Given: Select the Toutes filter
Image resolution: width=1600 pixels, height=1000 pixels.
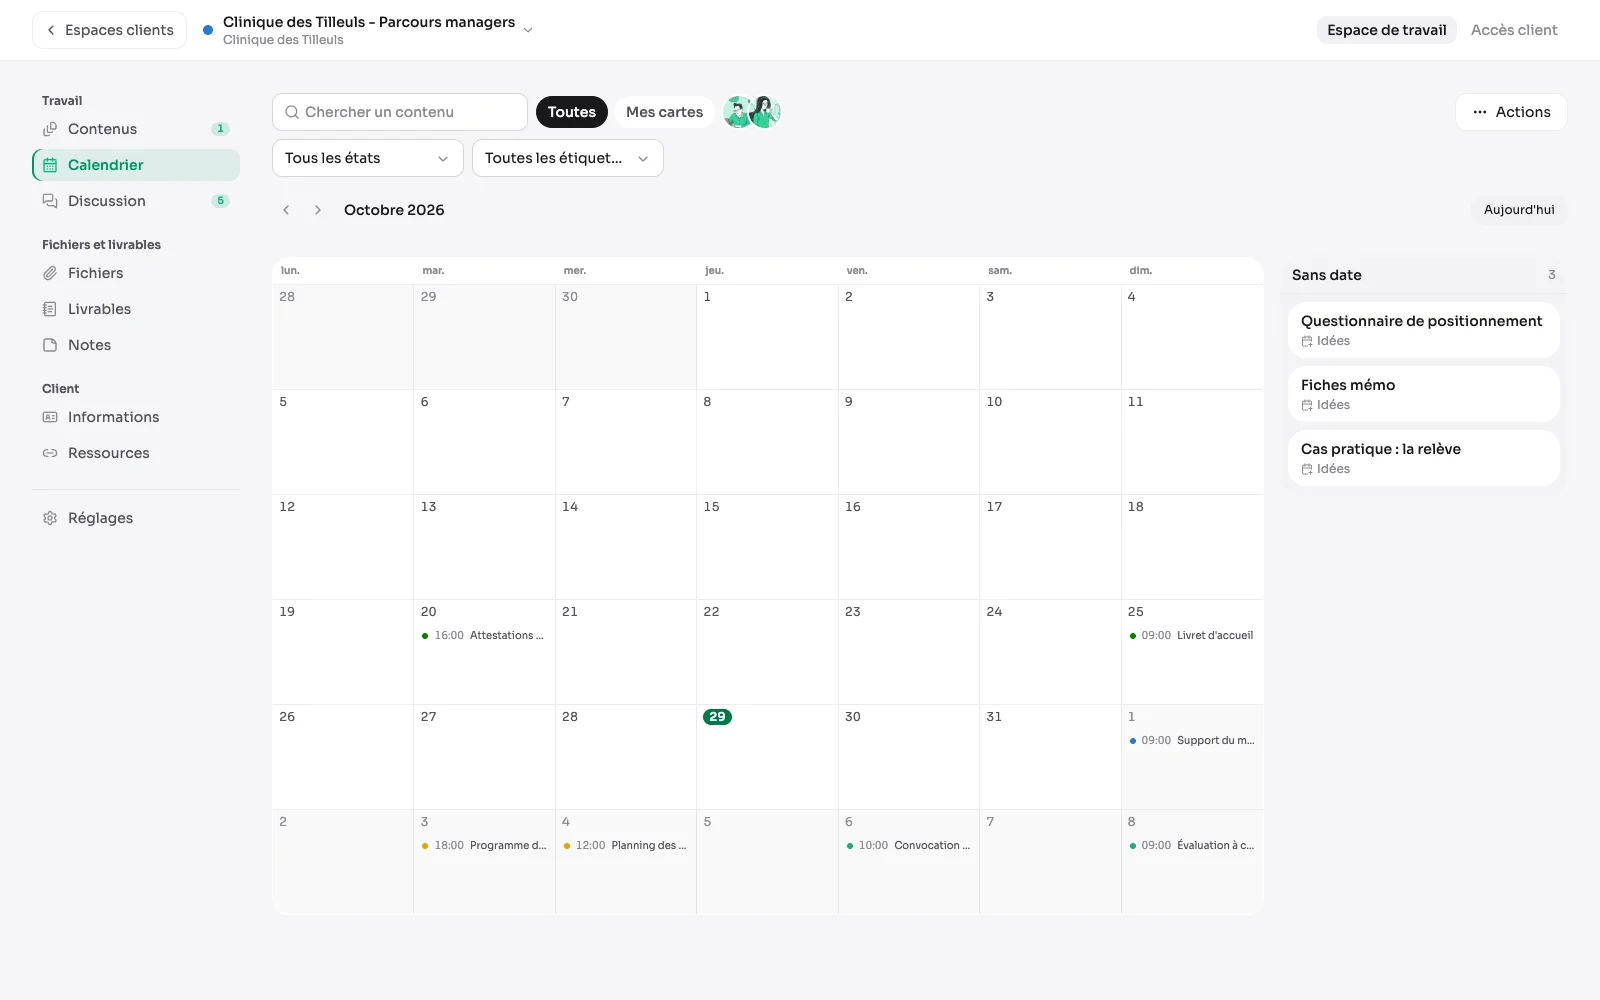Looking at the screenshot, I should [x=572, y=112].
